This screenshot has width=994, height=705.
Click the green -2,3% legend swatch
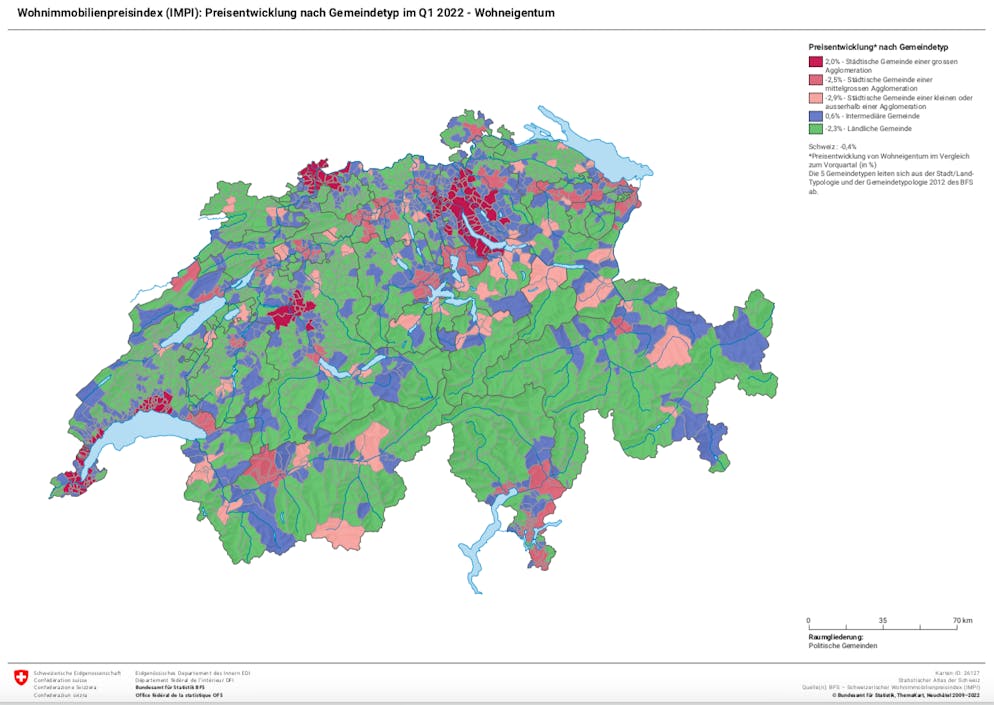[x=815, y=129]
